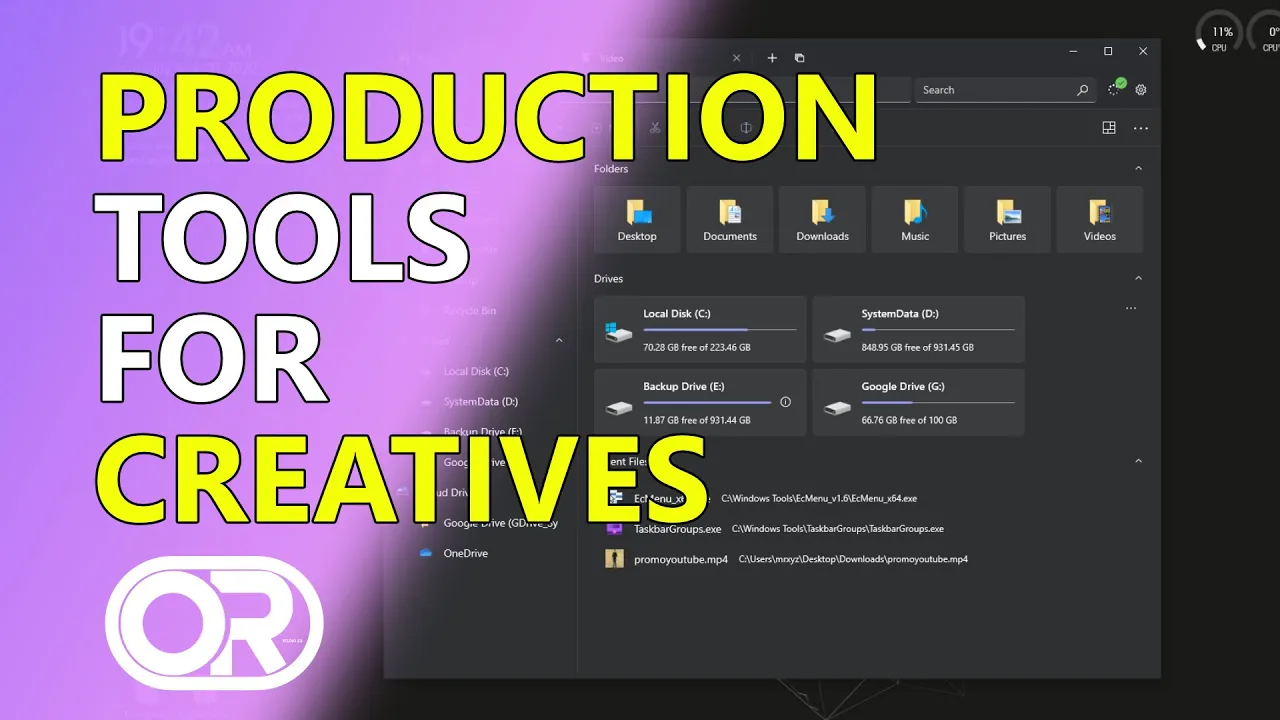This screenshot has height=720, width=1280.
Task: Open the Backup Drive (E:) card
Action: coord(700,402)
